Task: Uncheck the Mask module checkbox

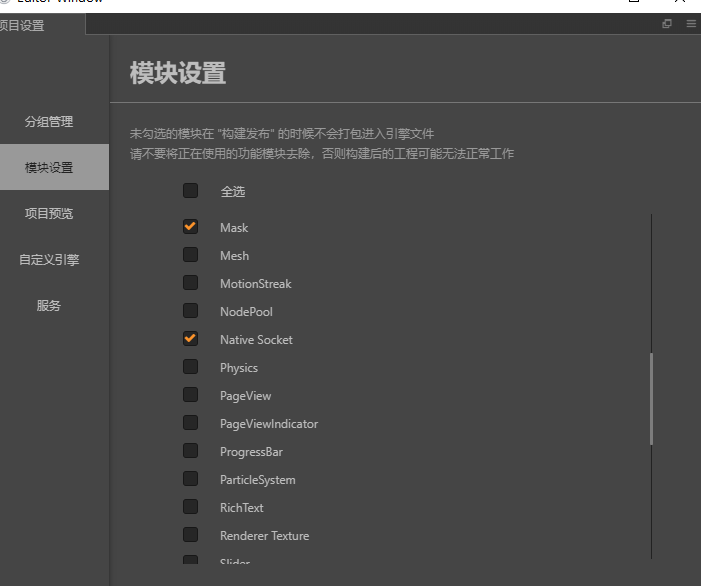Action: point(190,227)
